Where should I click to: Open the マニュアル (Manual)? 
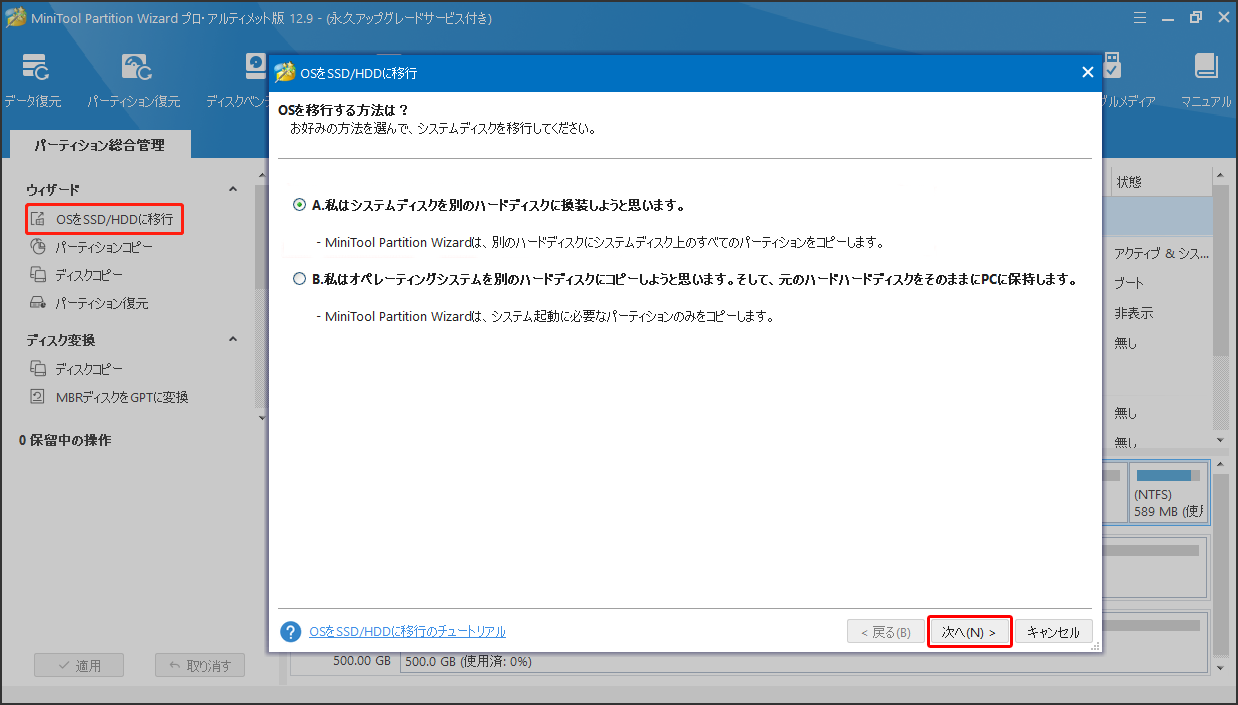[1205, 80]
